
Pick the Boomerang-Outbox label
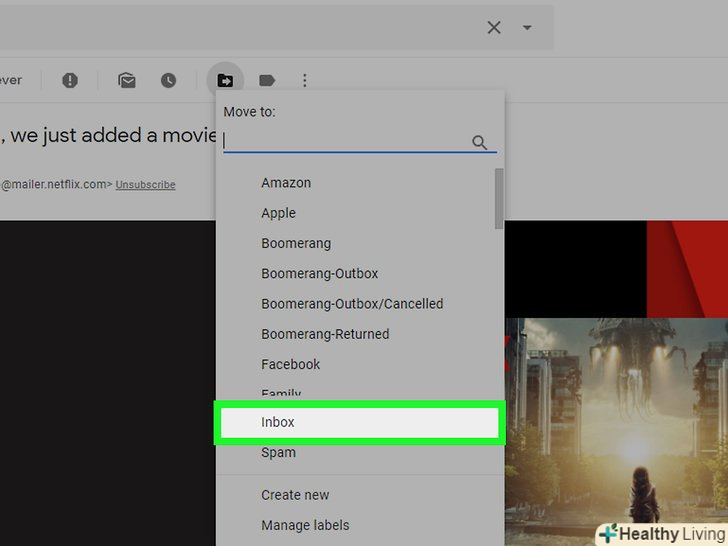pyautogui.click(x=319, y=273)
